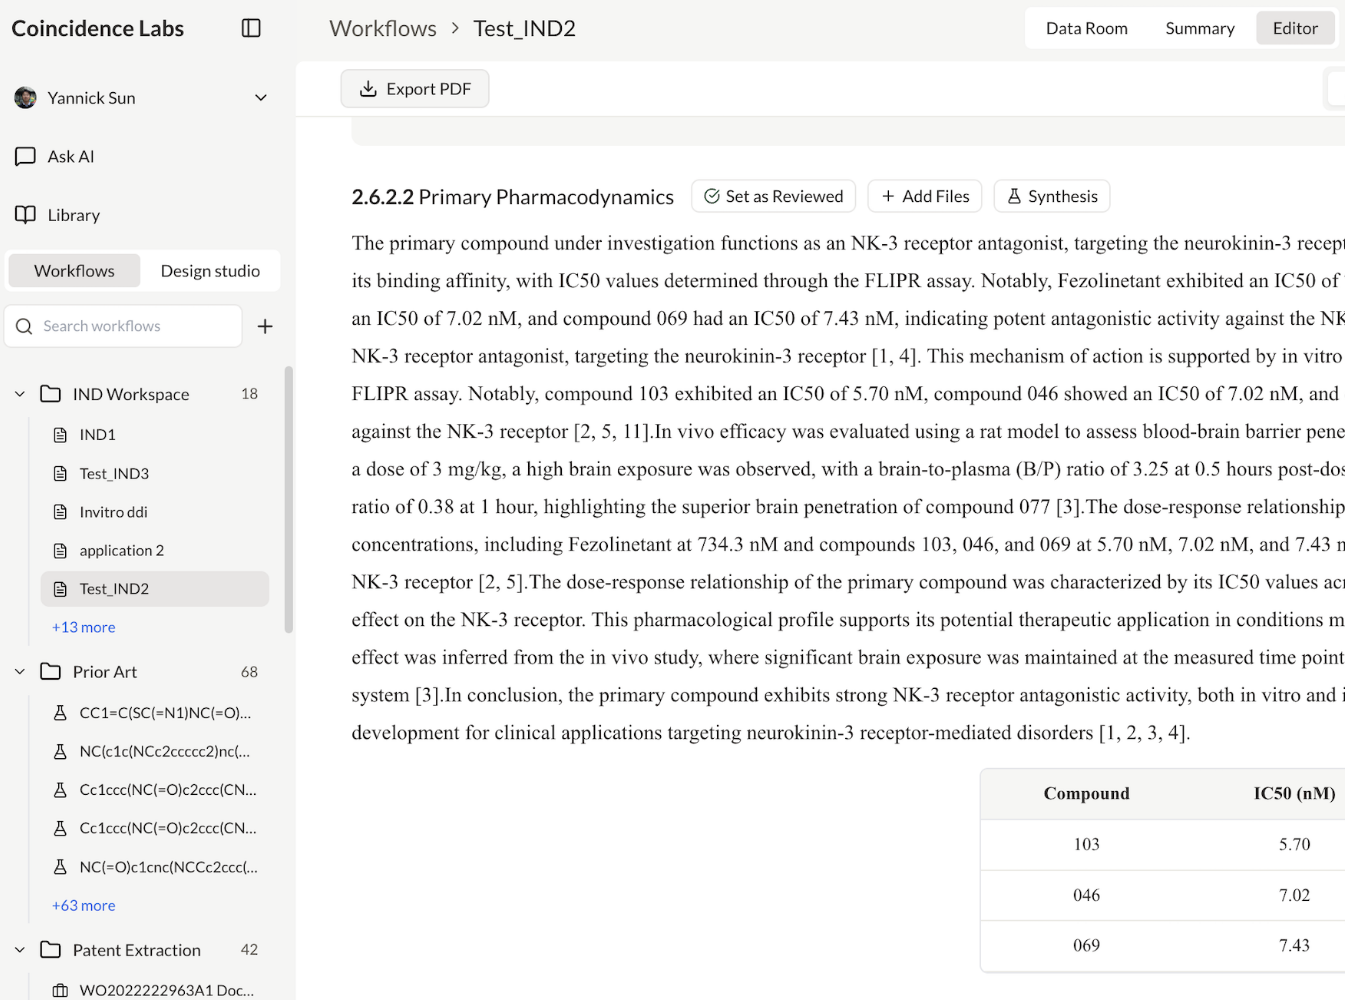Viewport: 1346px width, 1000px height.
Task: Click the Patent Extraction folder icon
Action: (51, 950)
